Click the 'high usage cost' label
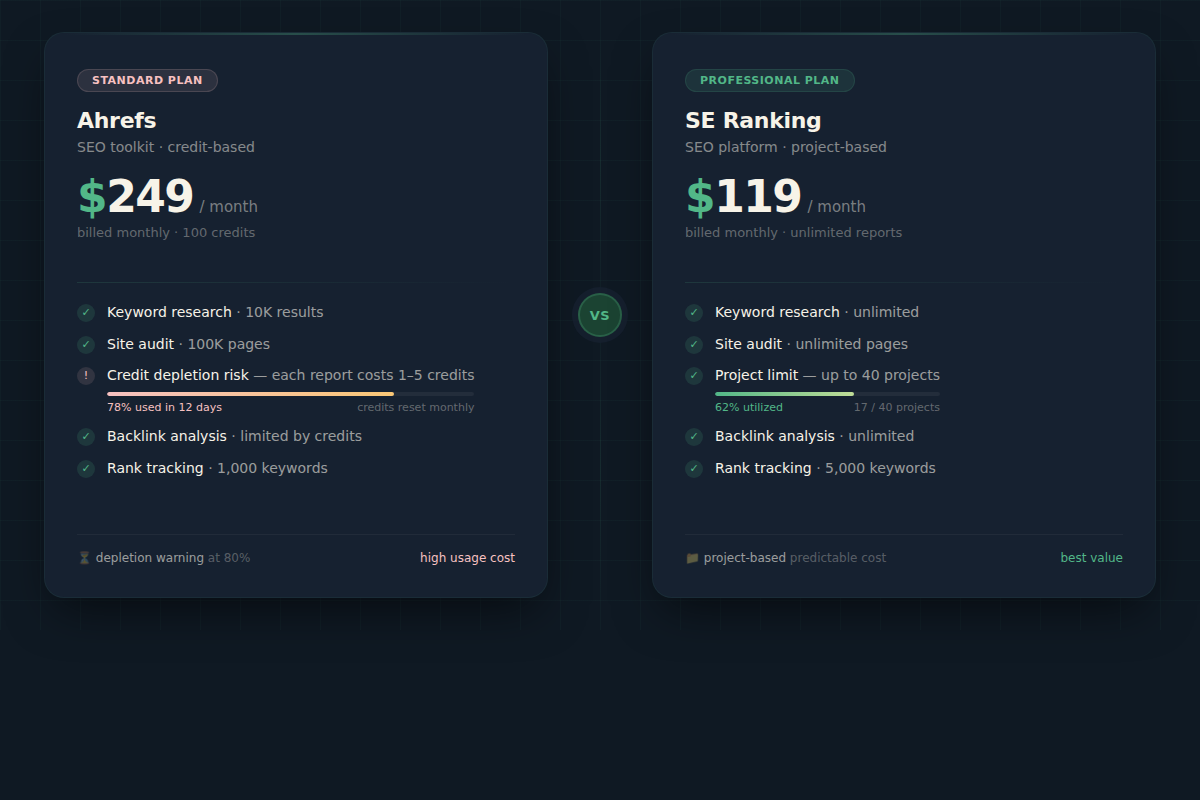The image size is (1200, 800). pyautogui.click(x=467, y=558)
